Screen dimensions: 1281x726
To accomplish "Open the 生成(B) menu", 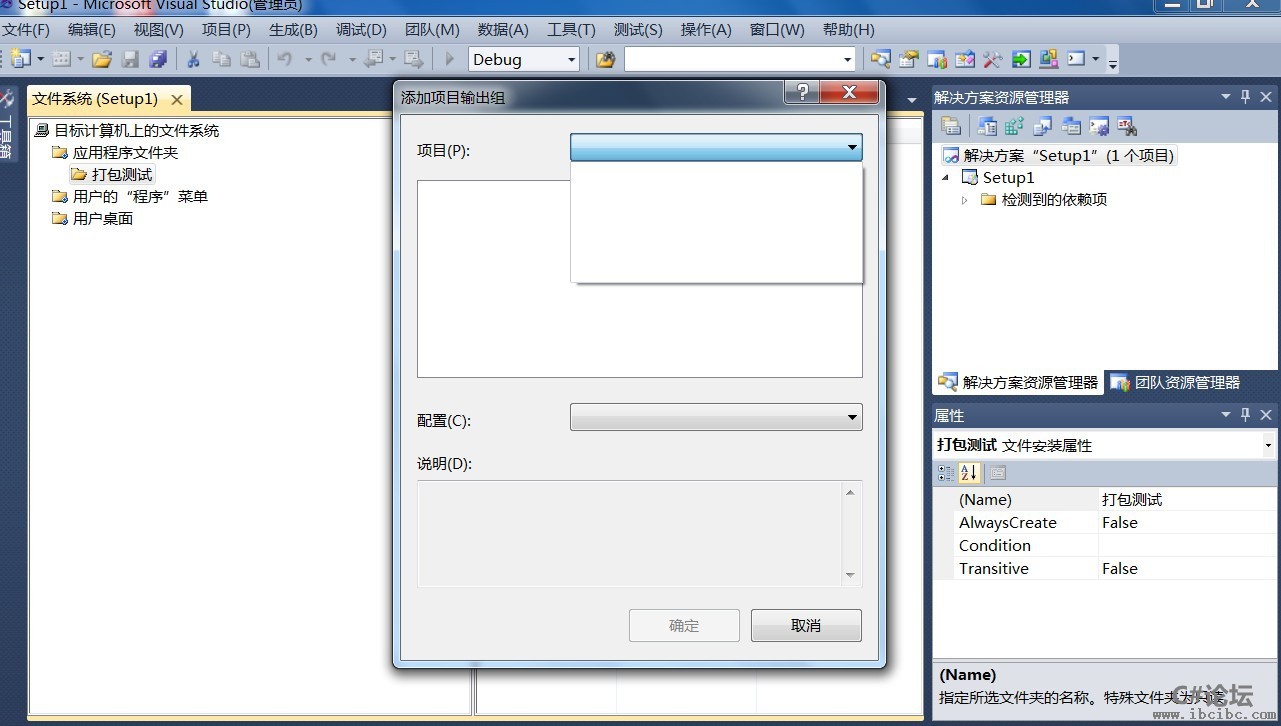I will click(293, 29).
